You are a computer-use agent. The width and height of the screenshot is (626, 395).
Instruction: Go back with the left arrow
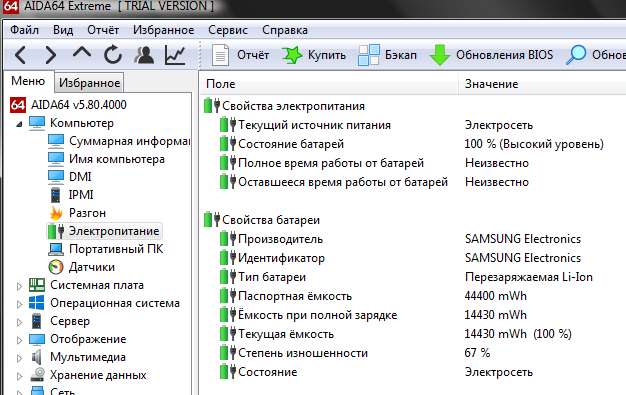pos(20,55)
